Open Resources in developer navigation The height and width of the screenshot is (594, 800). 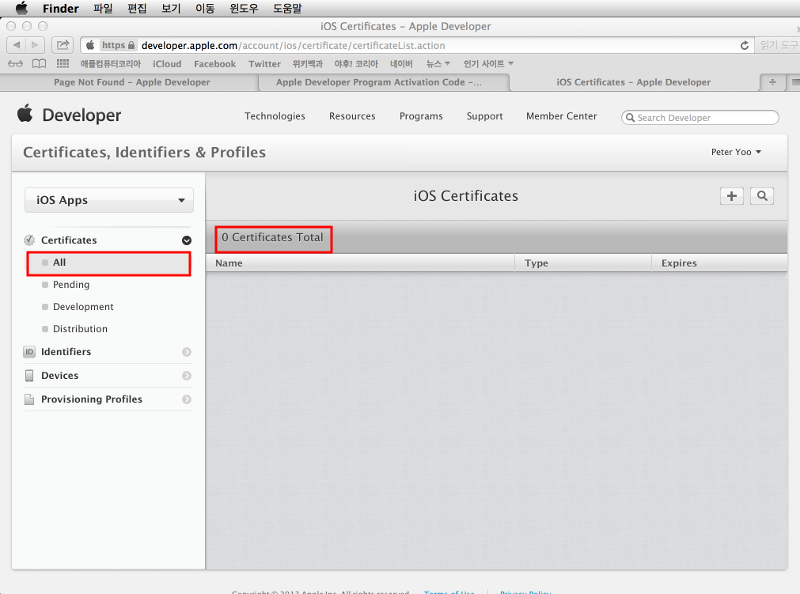[x=352, y=116]
